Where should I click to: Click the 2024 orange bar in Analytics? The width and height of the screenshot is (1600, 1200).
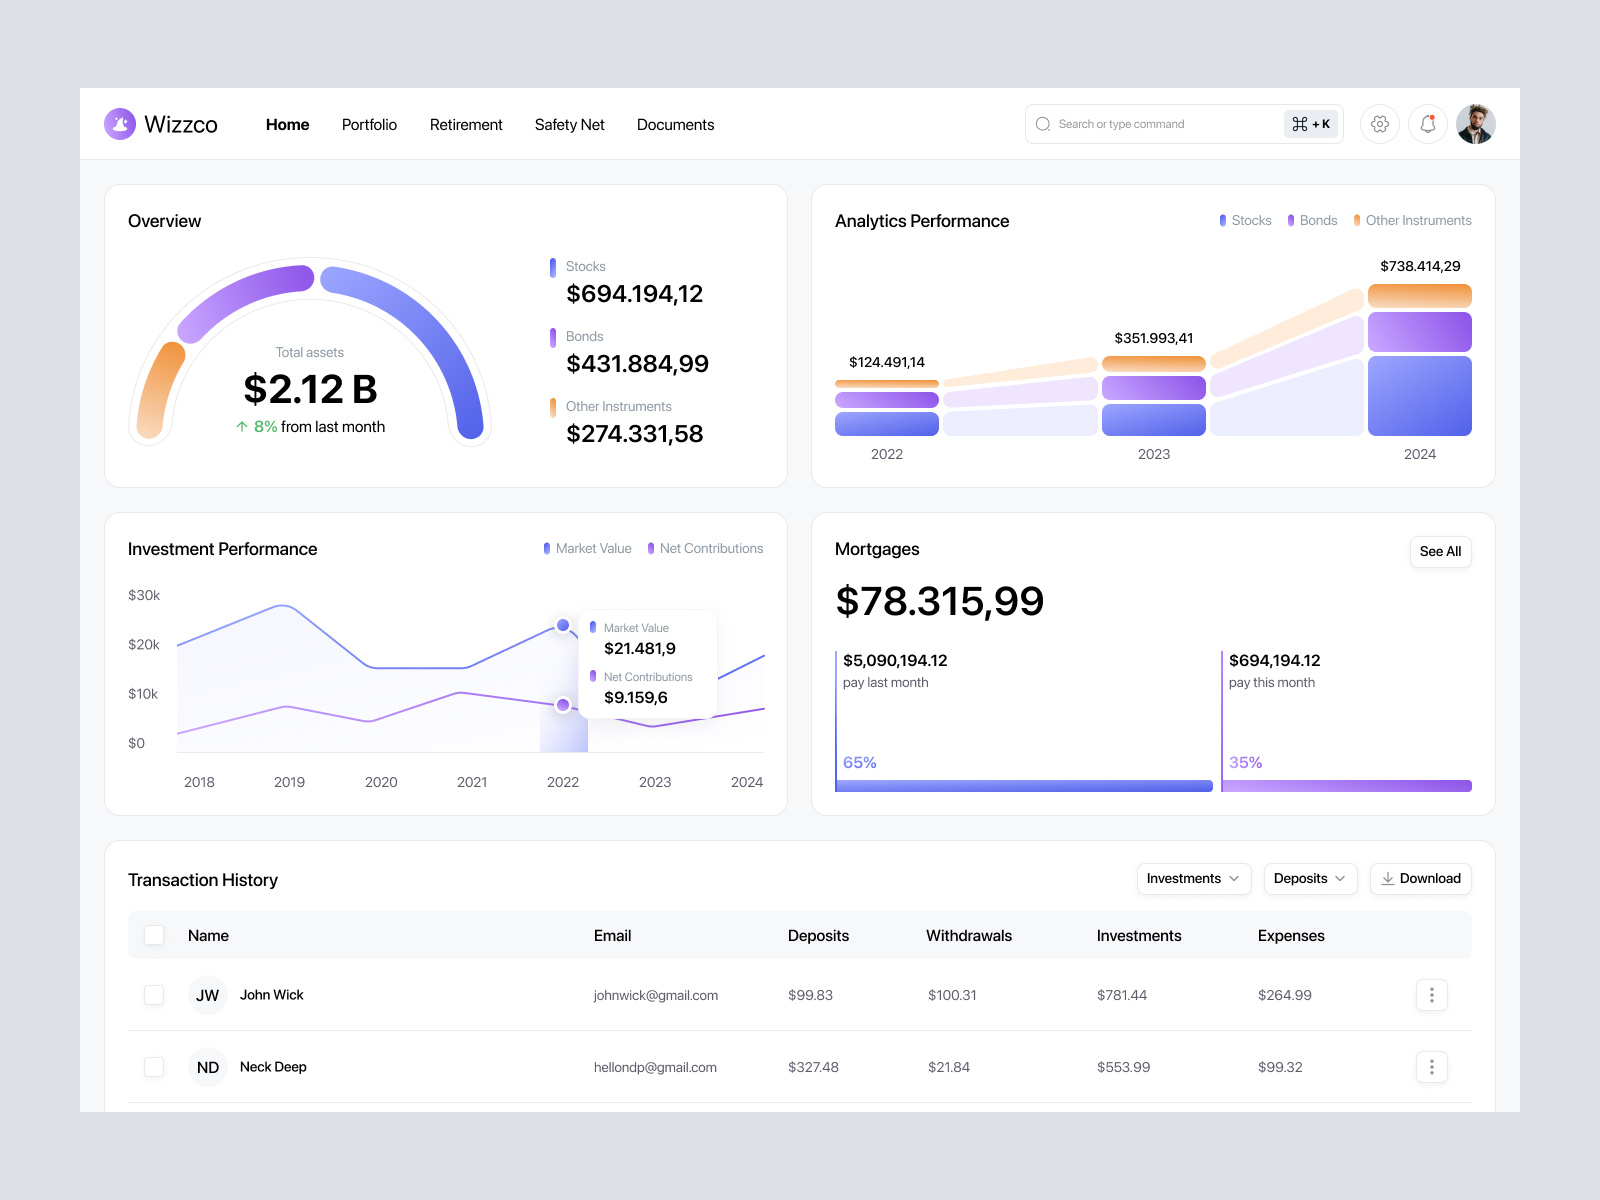pos(1420,296)
